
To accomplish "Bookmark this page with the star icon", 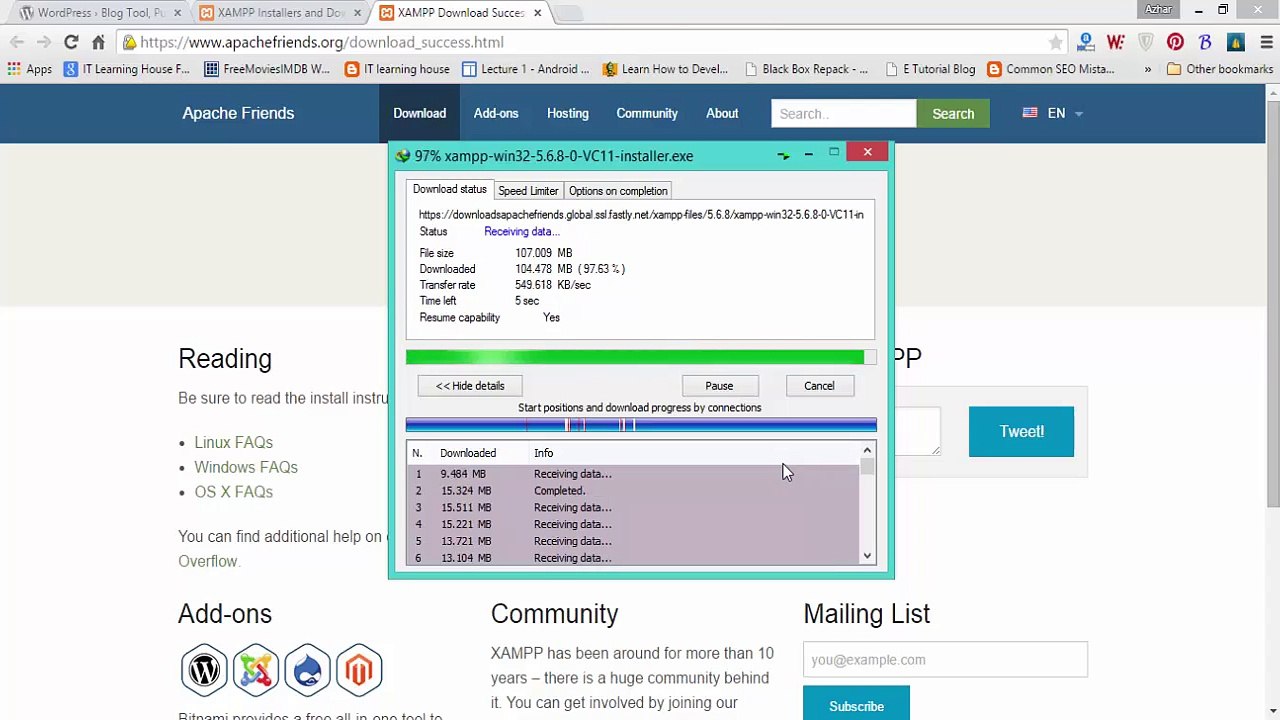I will tap(1055, 42).
